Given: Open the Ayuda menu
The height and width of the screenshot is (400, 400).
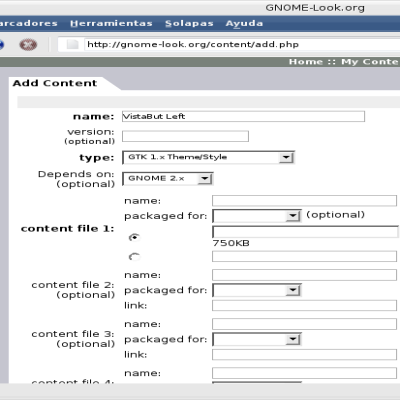Looking at the screenshot, I should pyautogui.click(x=244, y=23).
